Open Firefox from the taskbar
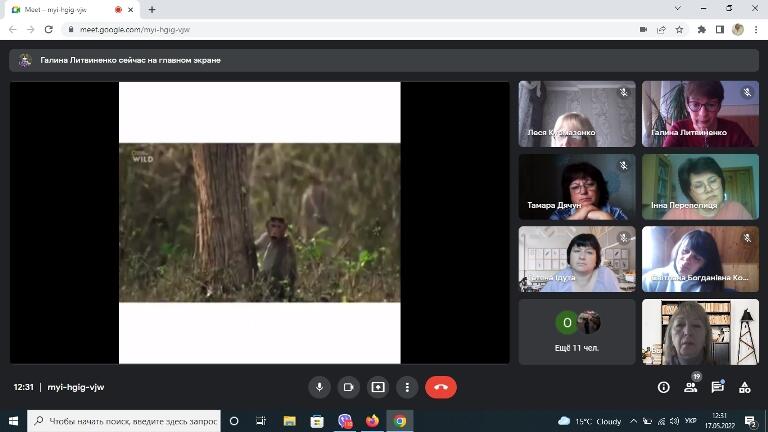The height and width of the screenshot is (432, 768). [x=372, y=421]
